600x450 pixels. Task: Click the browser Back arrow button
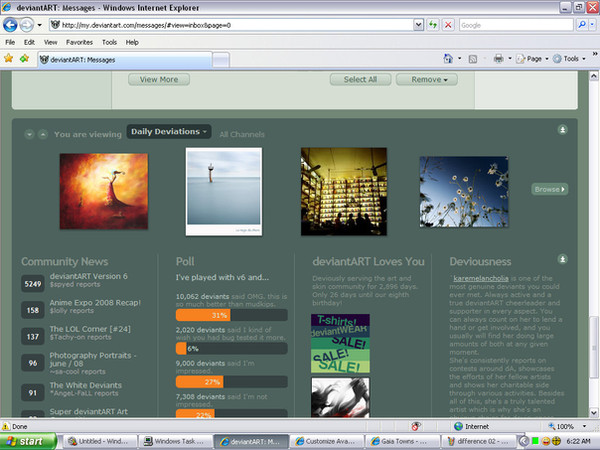coord(10,25)
